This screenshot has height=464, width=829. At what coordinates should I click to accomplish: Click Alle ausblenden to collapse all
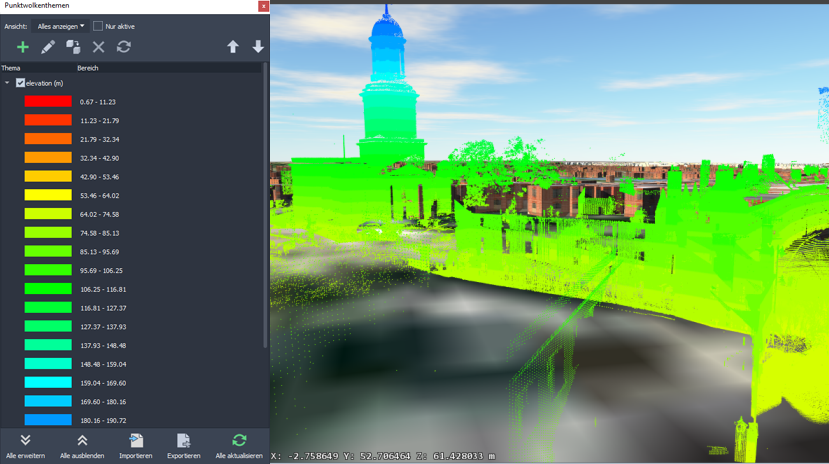pyautogui.click(x=82, y=446)
